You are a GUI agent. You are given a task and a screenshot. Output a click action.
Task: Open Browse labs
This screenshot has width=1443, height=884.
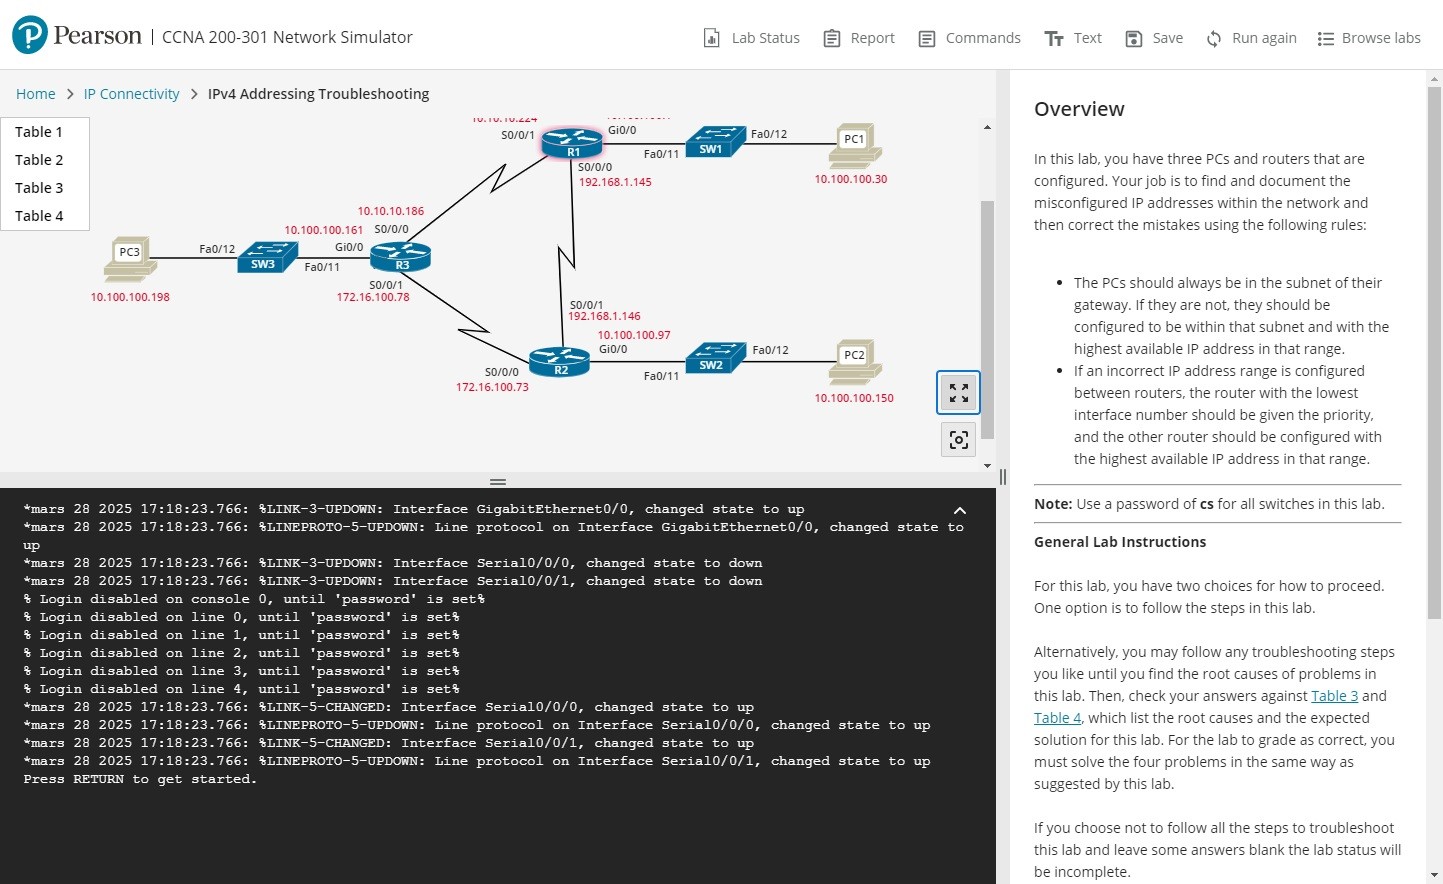coord(1369,38)
